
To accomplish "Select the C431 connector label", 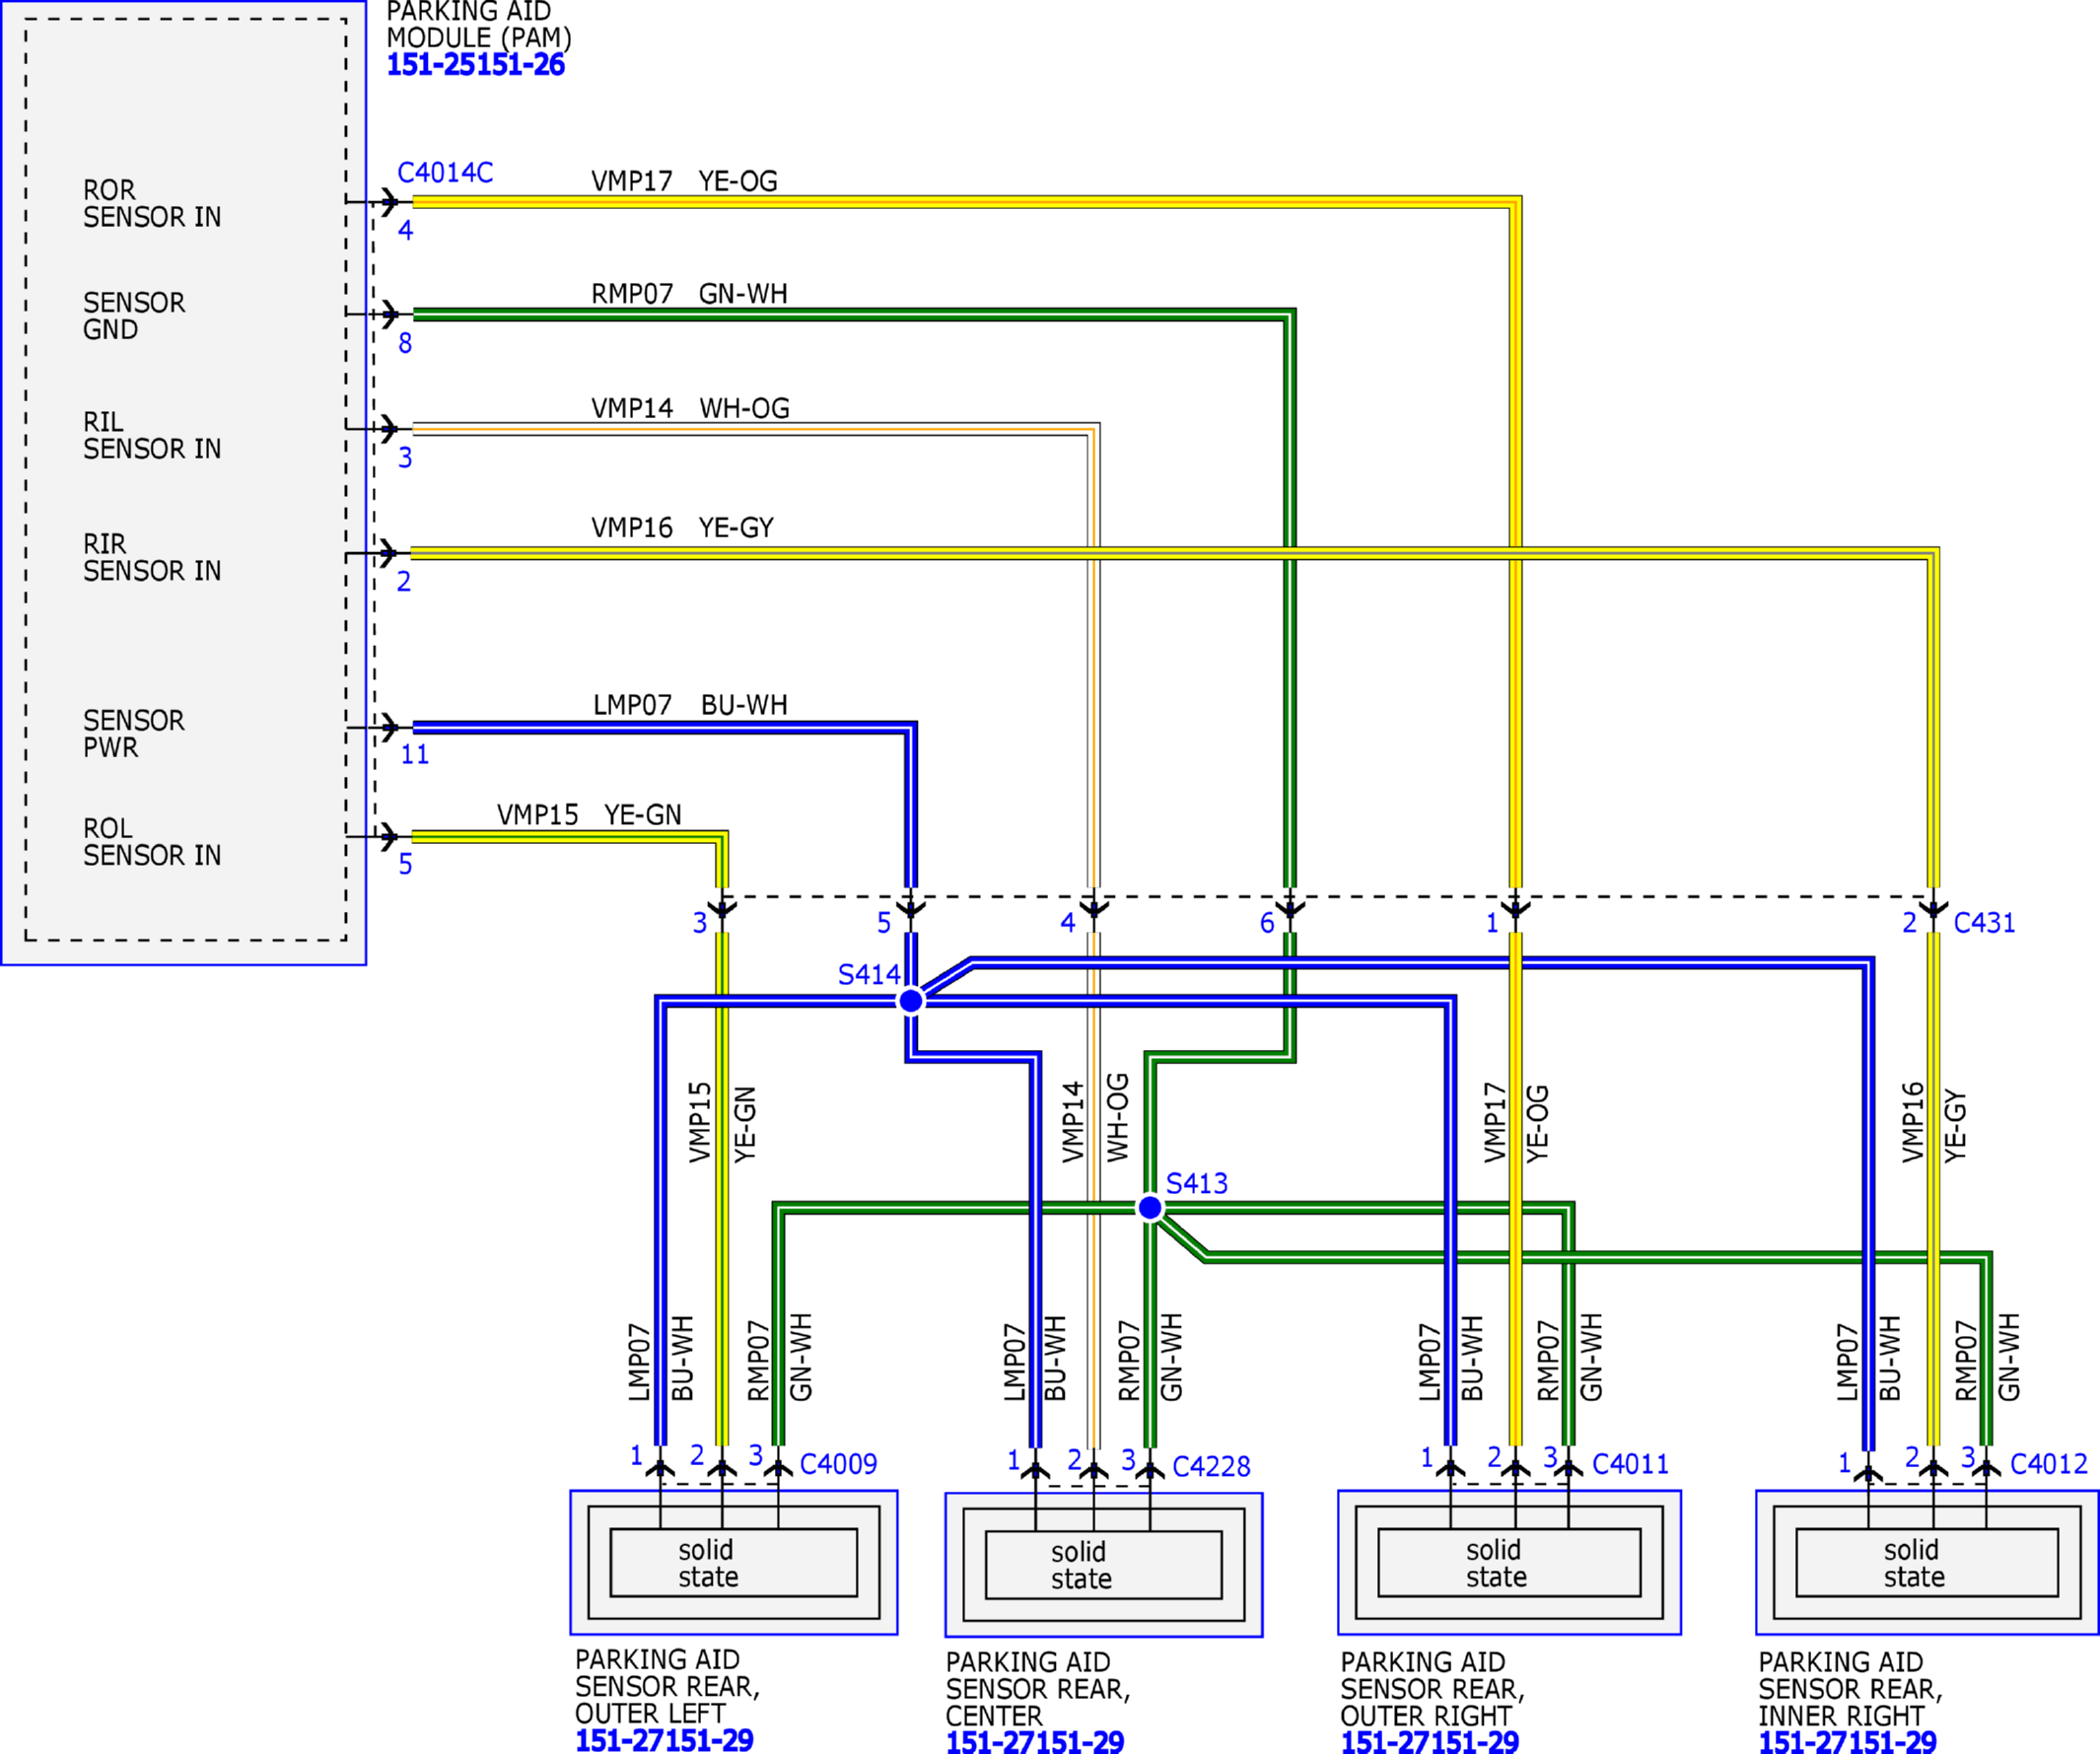I will [1984, 923].
